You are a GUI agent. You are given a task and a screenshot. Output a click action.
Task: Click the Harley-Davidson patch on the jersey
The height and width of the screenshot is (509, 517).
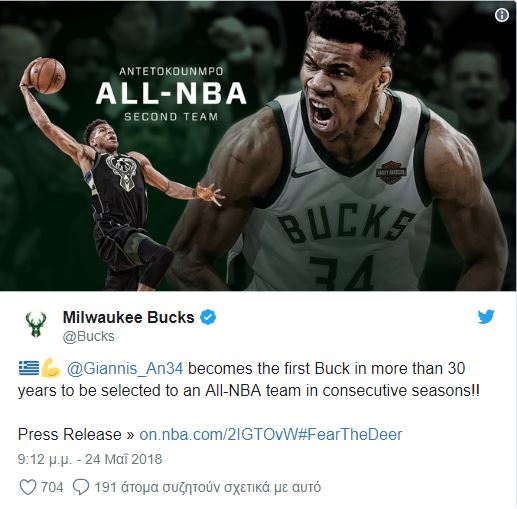click(x=391, y=172)
